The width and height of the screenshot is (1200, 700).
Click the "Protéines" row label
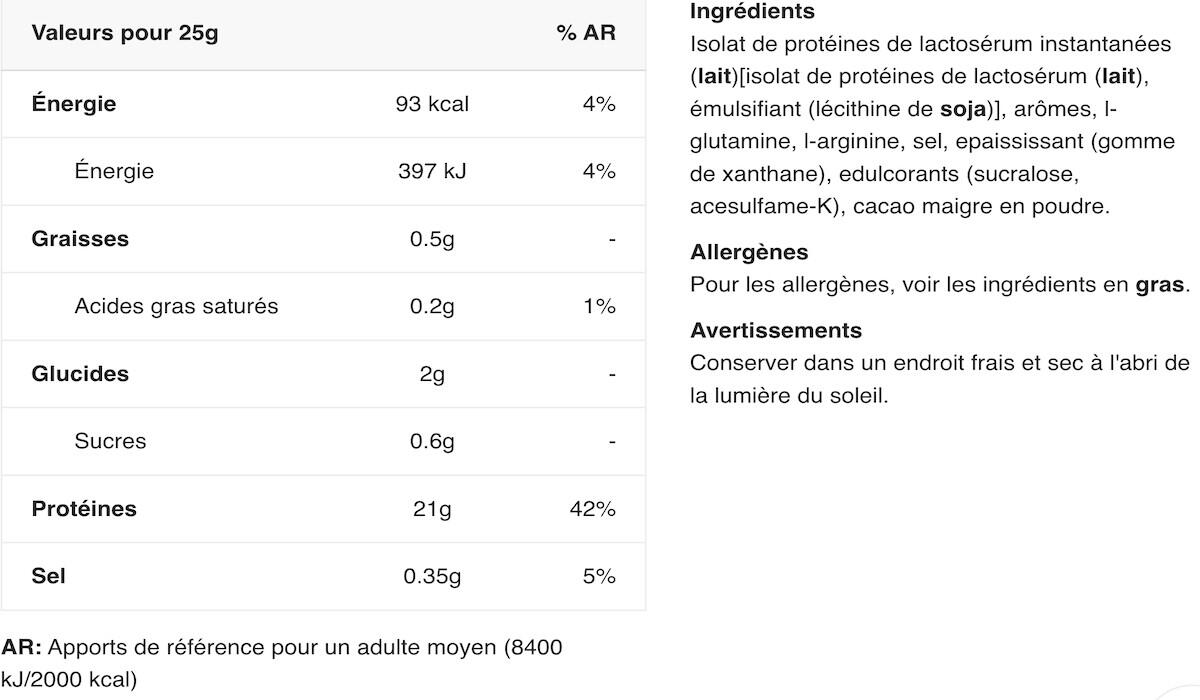pos(84,509)
